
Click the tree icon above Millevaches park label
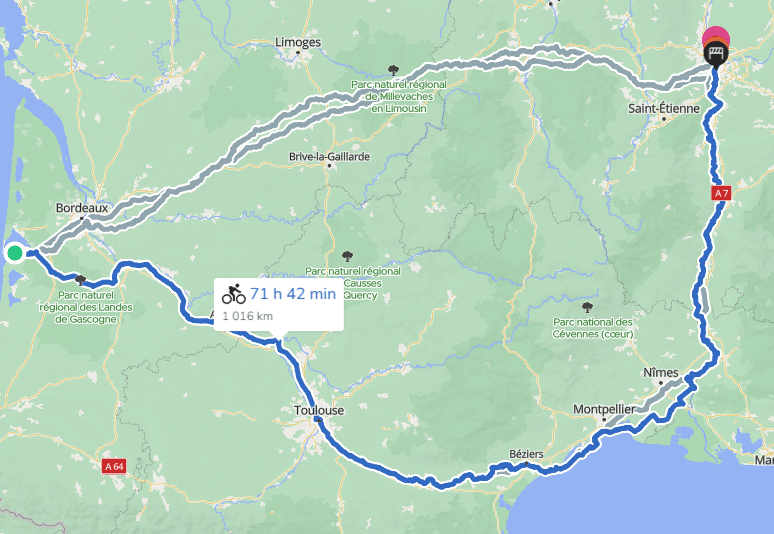[393, 71]
